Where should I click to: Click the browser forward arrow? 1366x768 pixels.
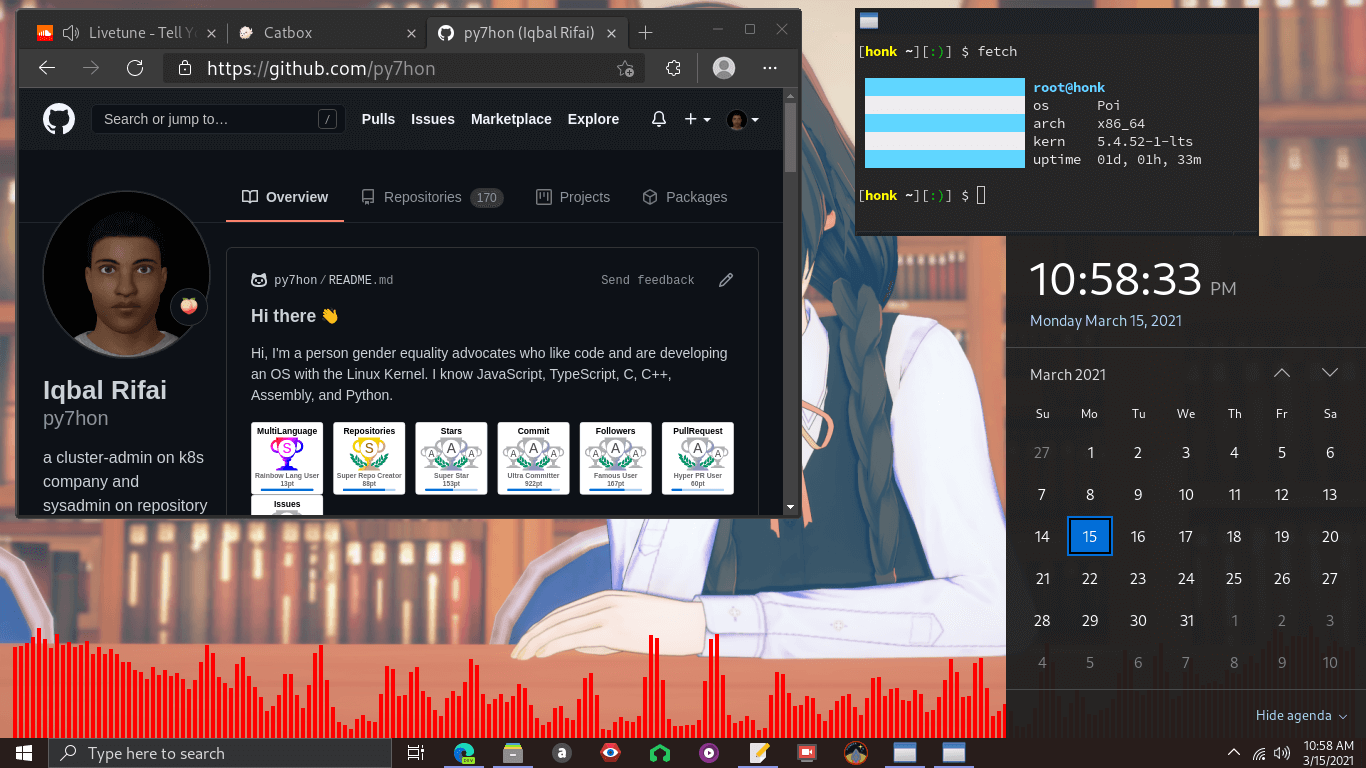tap(91, 68)
